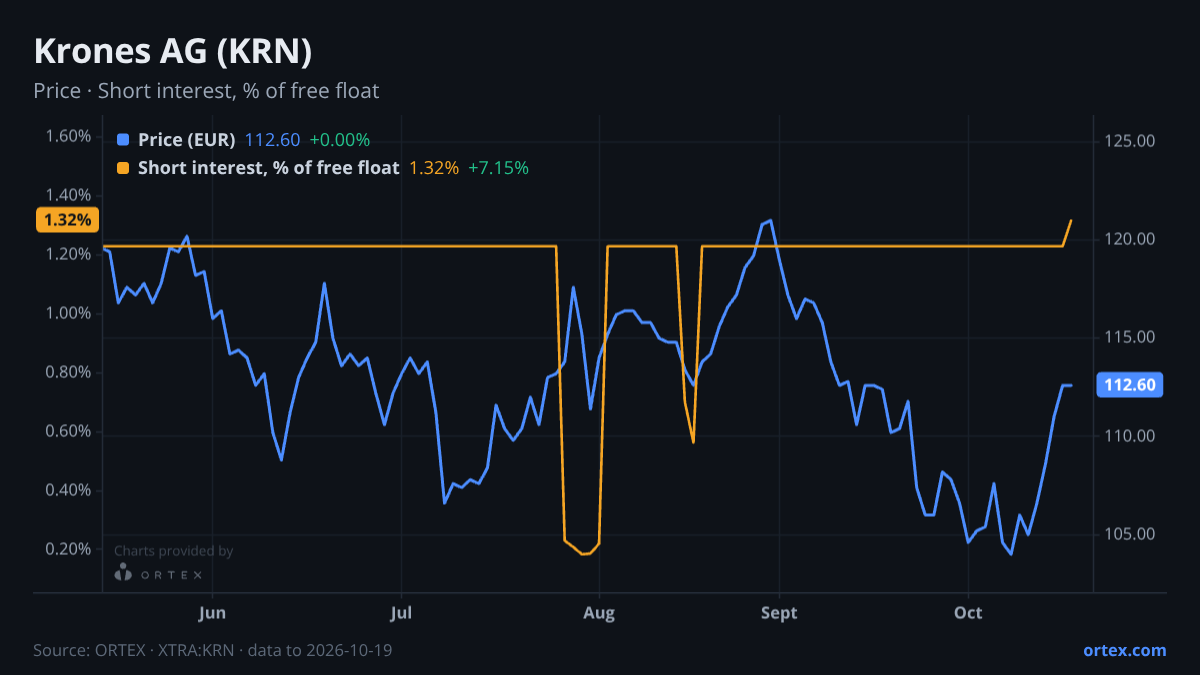Select the Krones AG (KRN) chart title
Image resolution: width=1200 pixels, height=675 pixels.
tap(173, 51)
